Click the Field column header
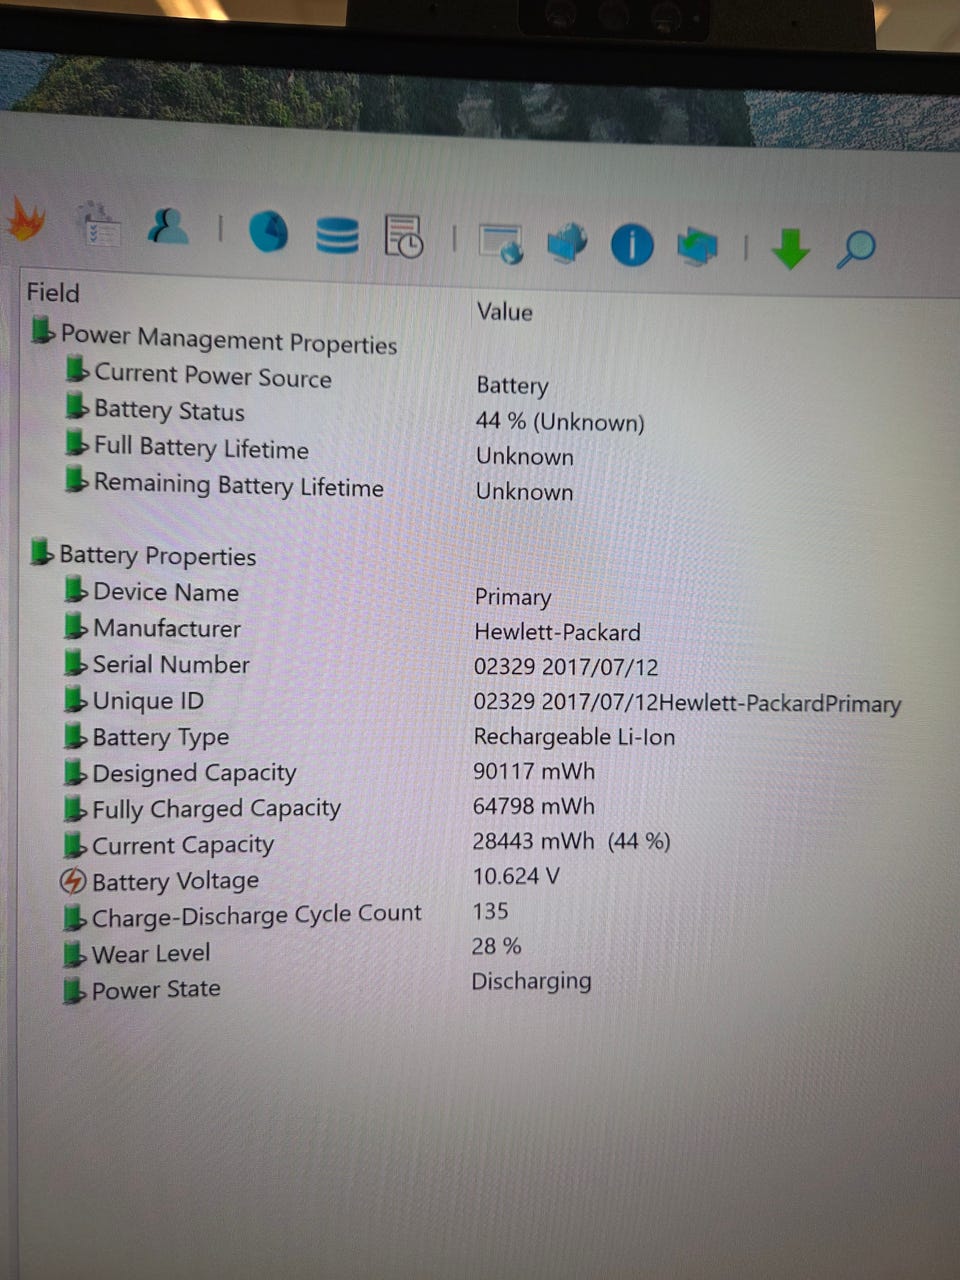The image size is (960, 1280). tap(53, 292)
